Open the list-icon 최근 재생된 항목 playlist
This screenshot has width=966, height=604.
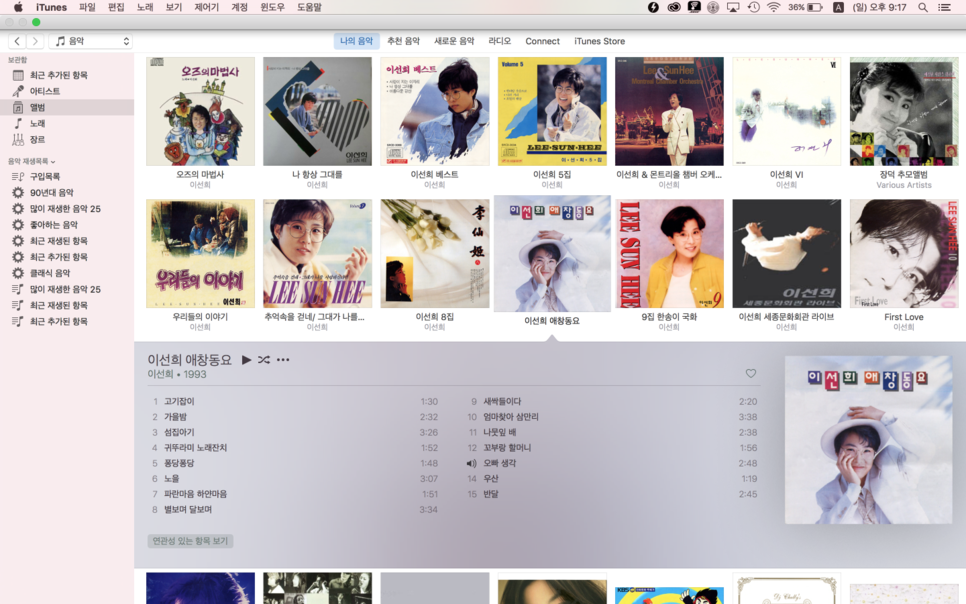click(x=67, y=305)
